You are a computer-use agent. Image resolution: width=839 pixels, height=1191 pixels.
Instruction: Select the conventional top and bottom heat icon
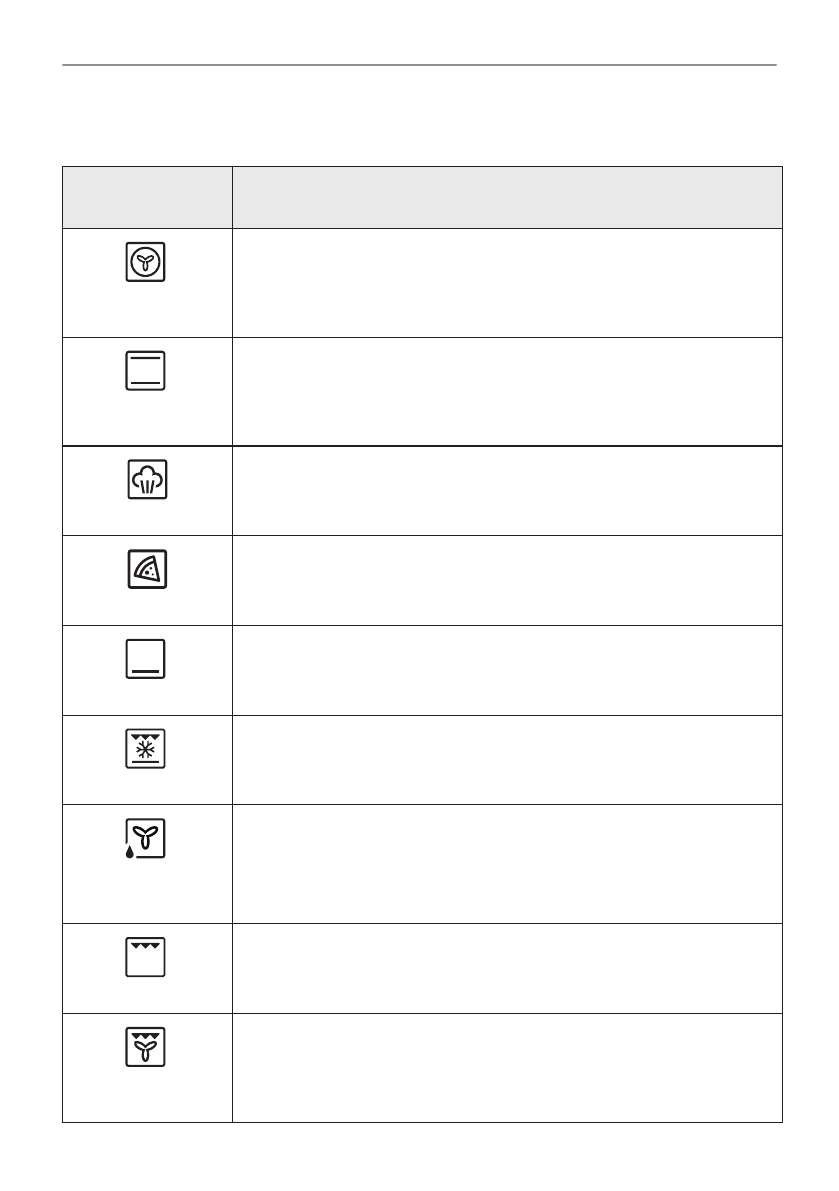point(146,371)
